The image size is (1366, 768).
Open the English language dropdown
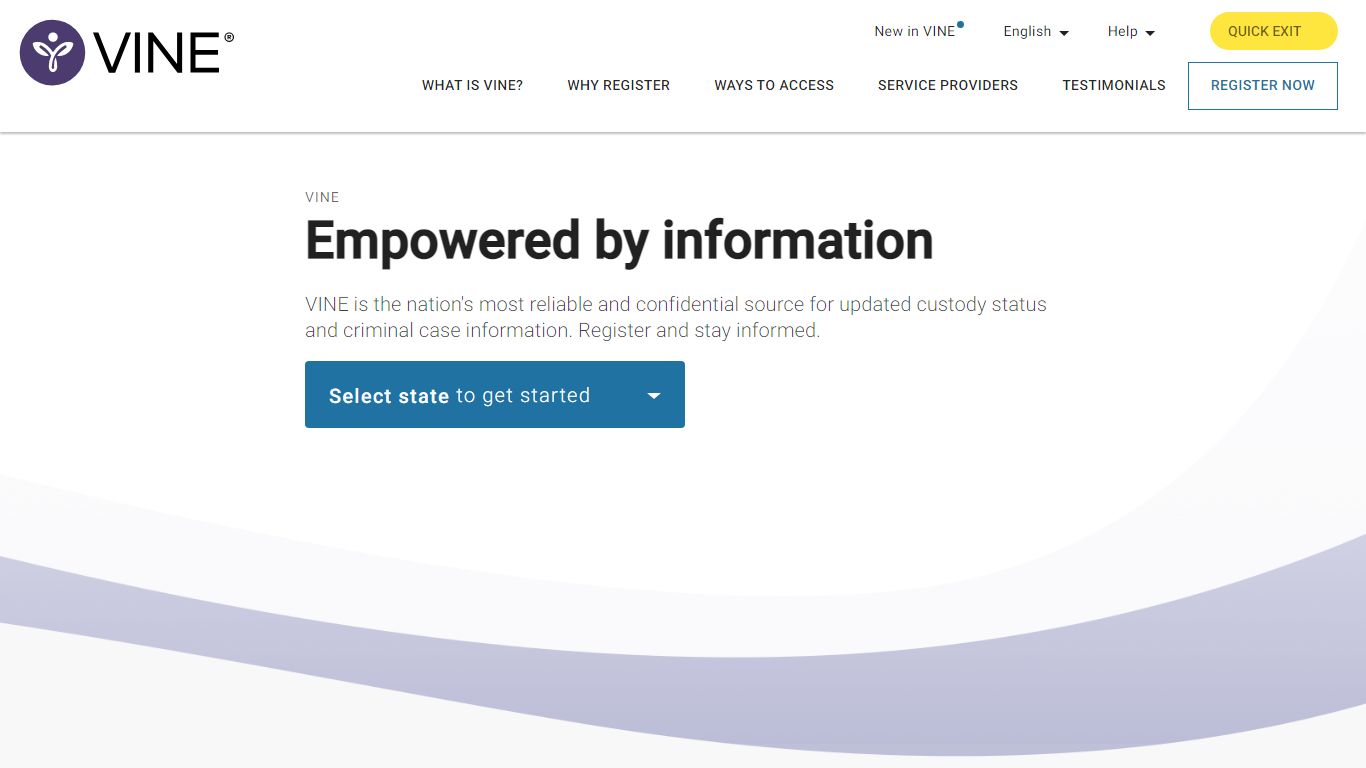pos(1036,31)
